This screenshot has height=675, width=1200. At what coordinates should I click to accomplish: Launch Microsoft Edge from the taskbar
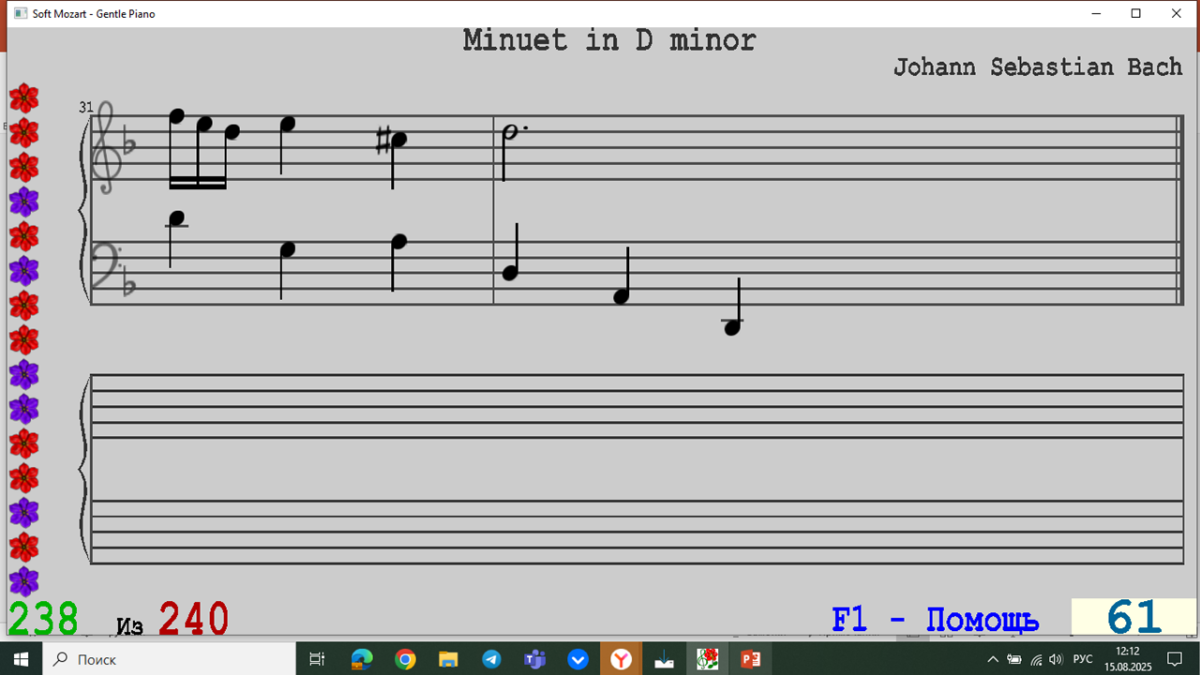(x=361, y=659)
